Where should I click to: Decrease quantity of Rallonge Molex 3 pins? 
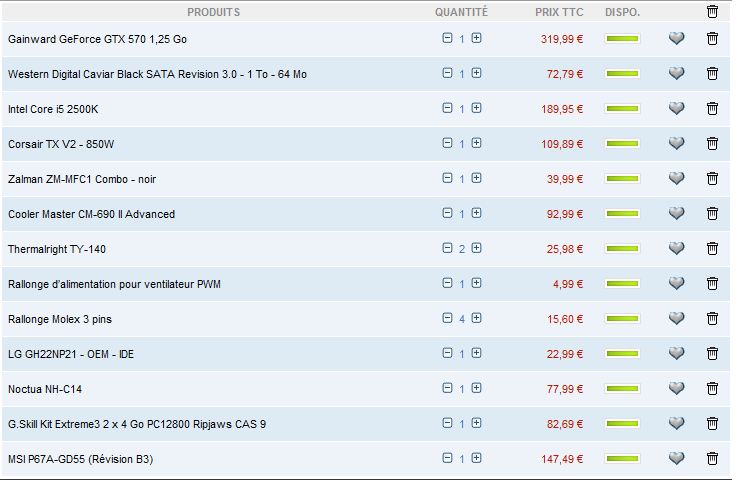point(447,318)
